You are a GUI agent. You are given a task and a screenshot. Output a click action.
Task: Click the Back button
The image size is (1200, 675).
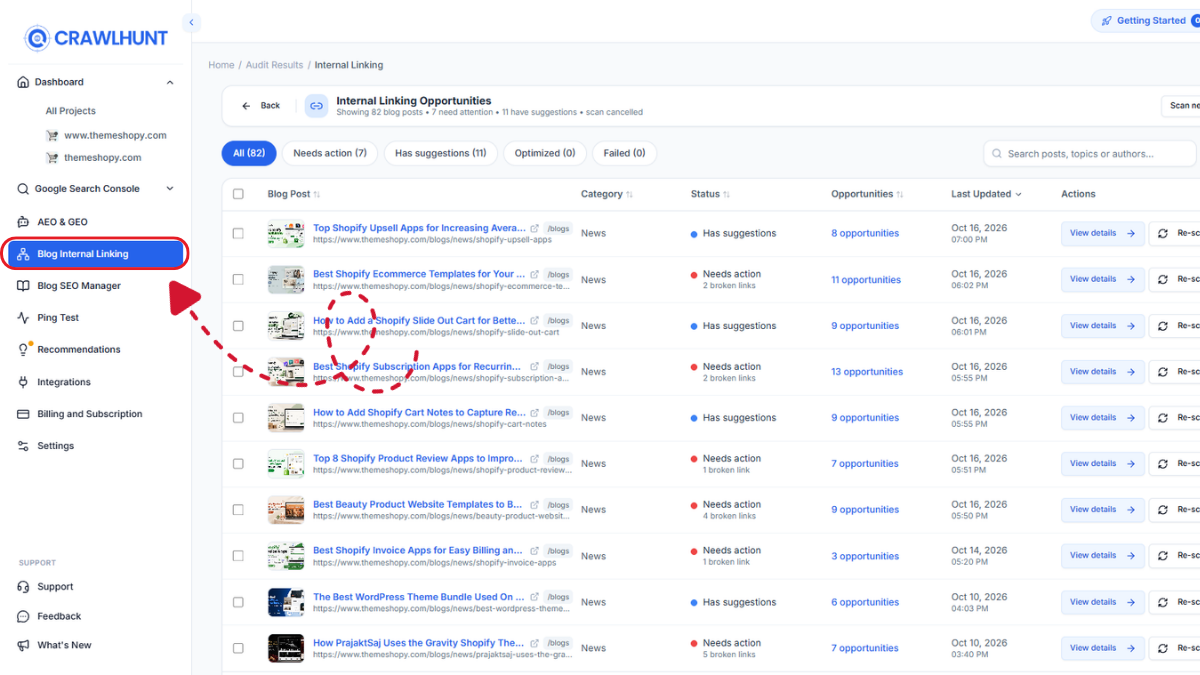pyautogui.click(x=260, y=105)
